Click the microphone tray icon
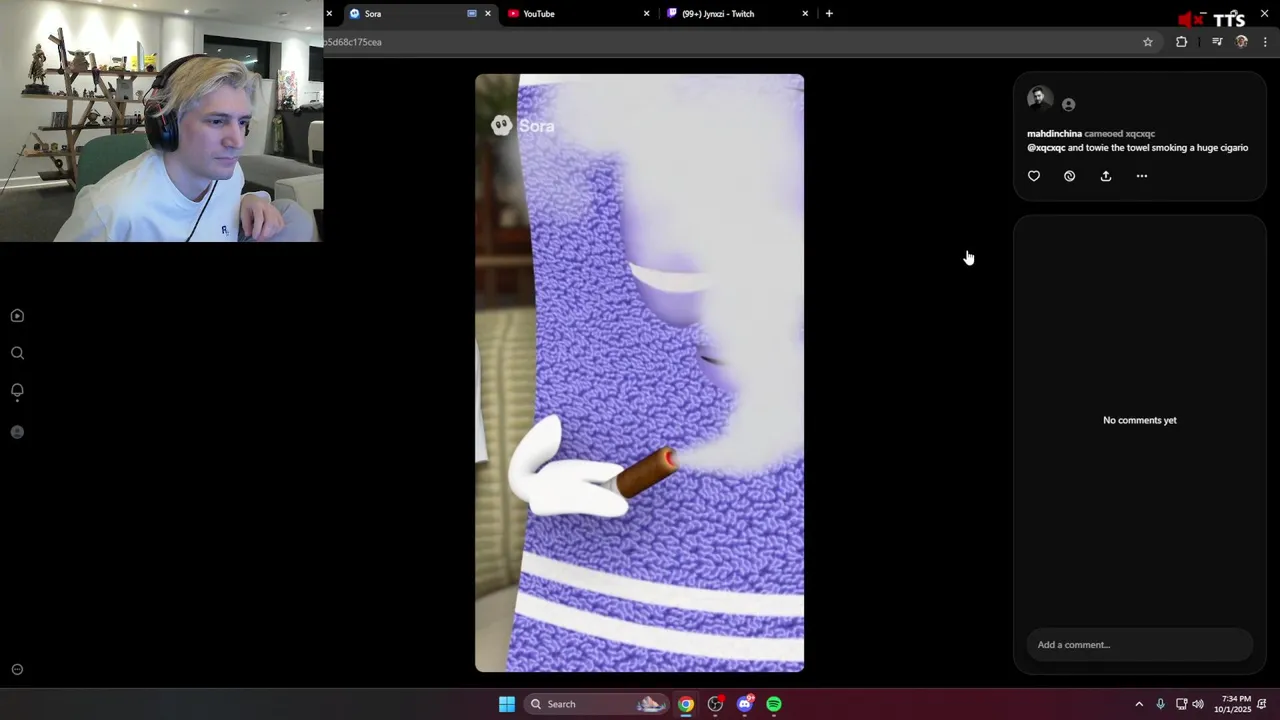The height and width of the screenshot is (720, 1280). pyautogui.click(x=1160, y=704)
